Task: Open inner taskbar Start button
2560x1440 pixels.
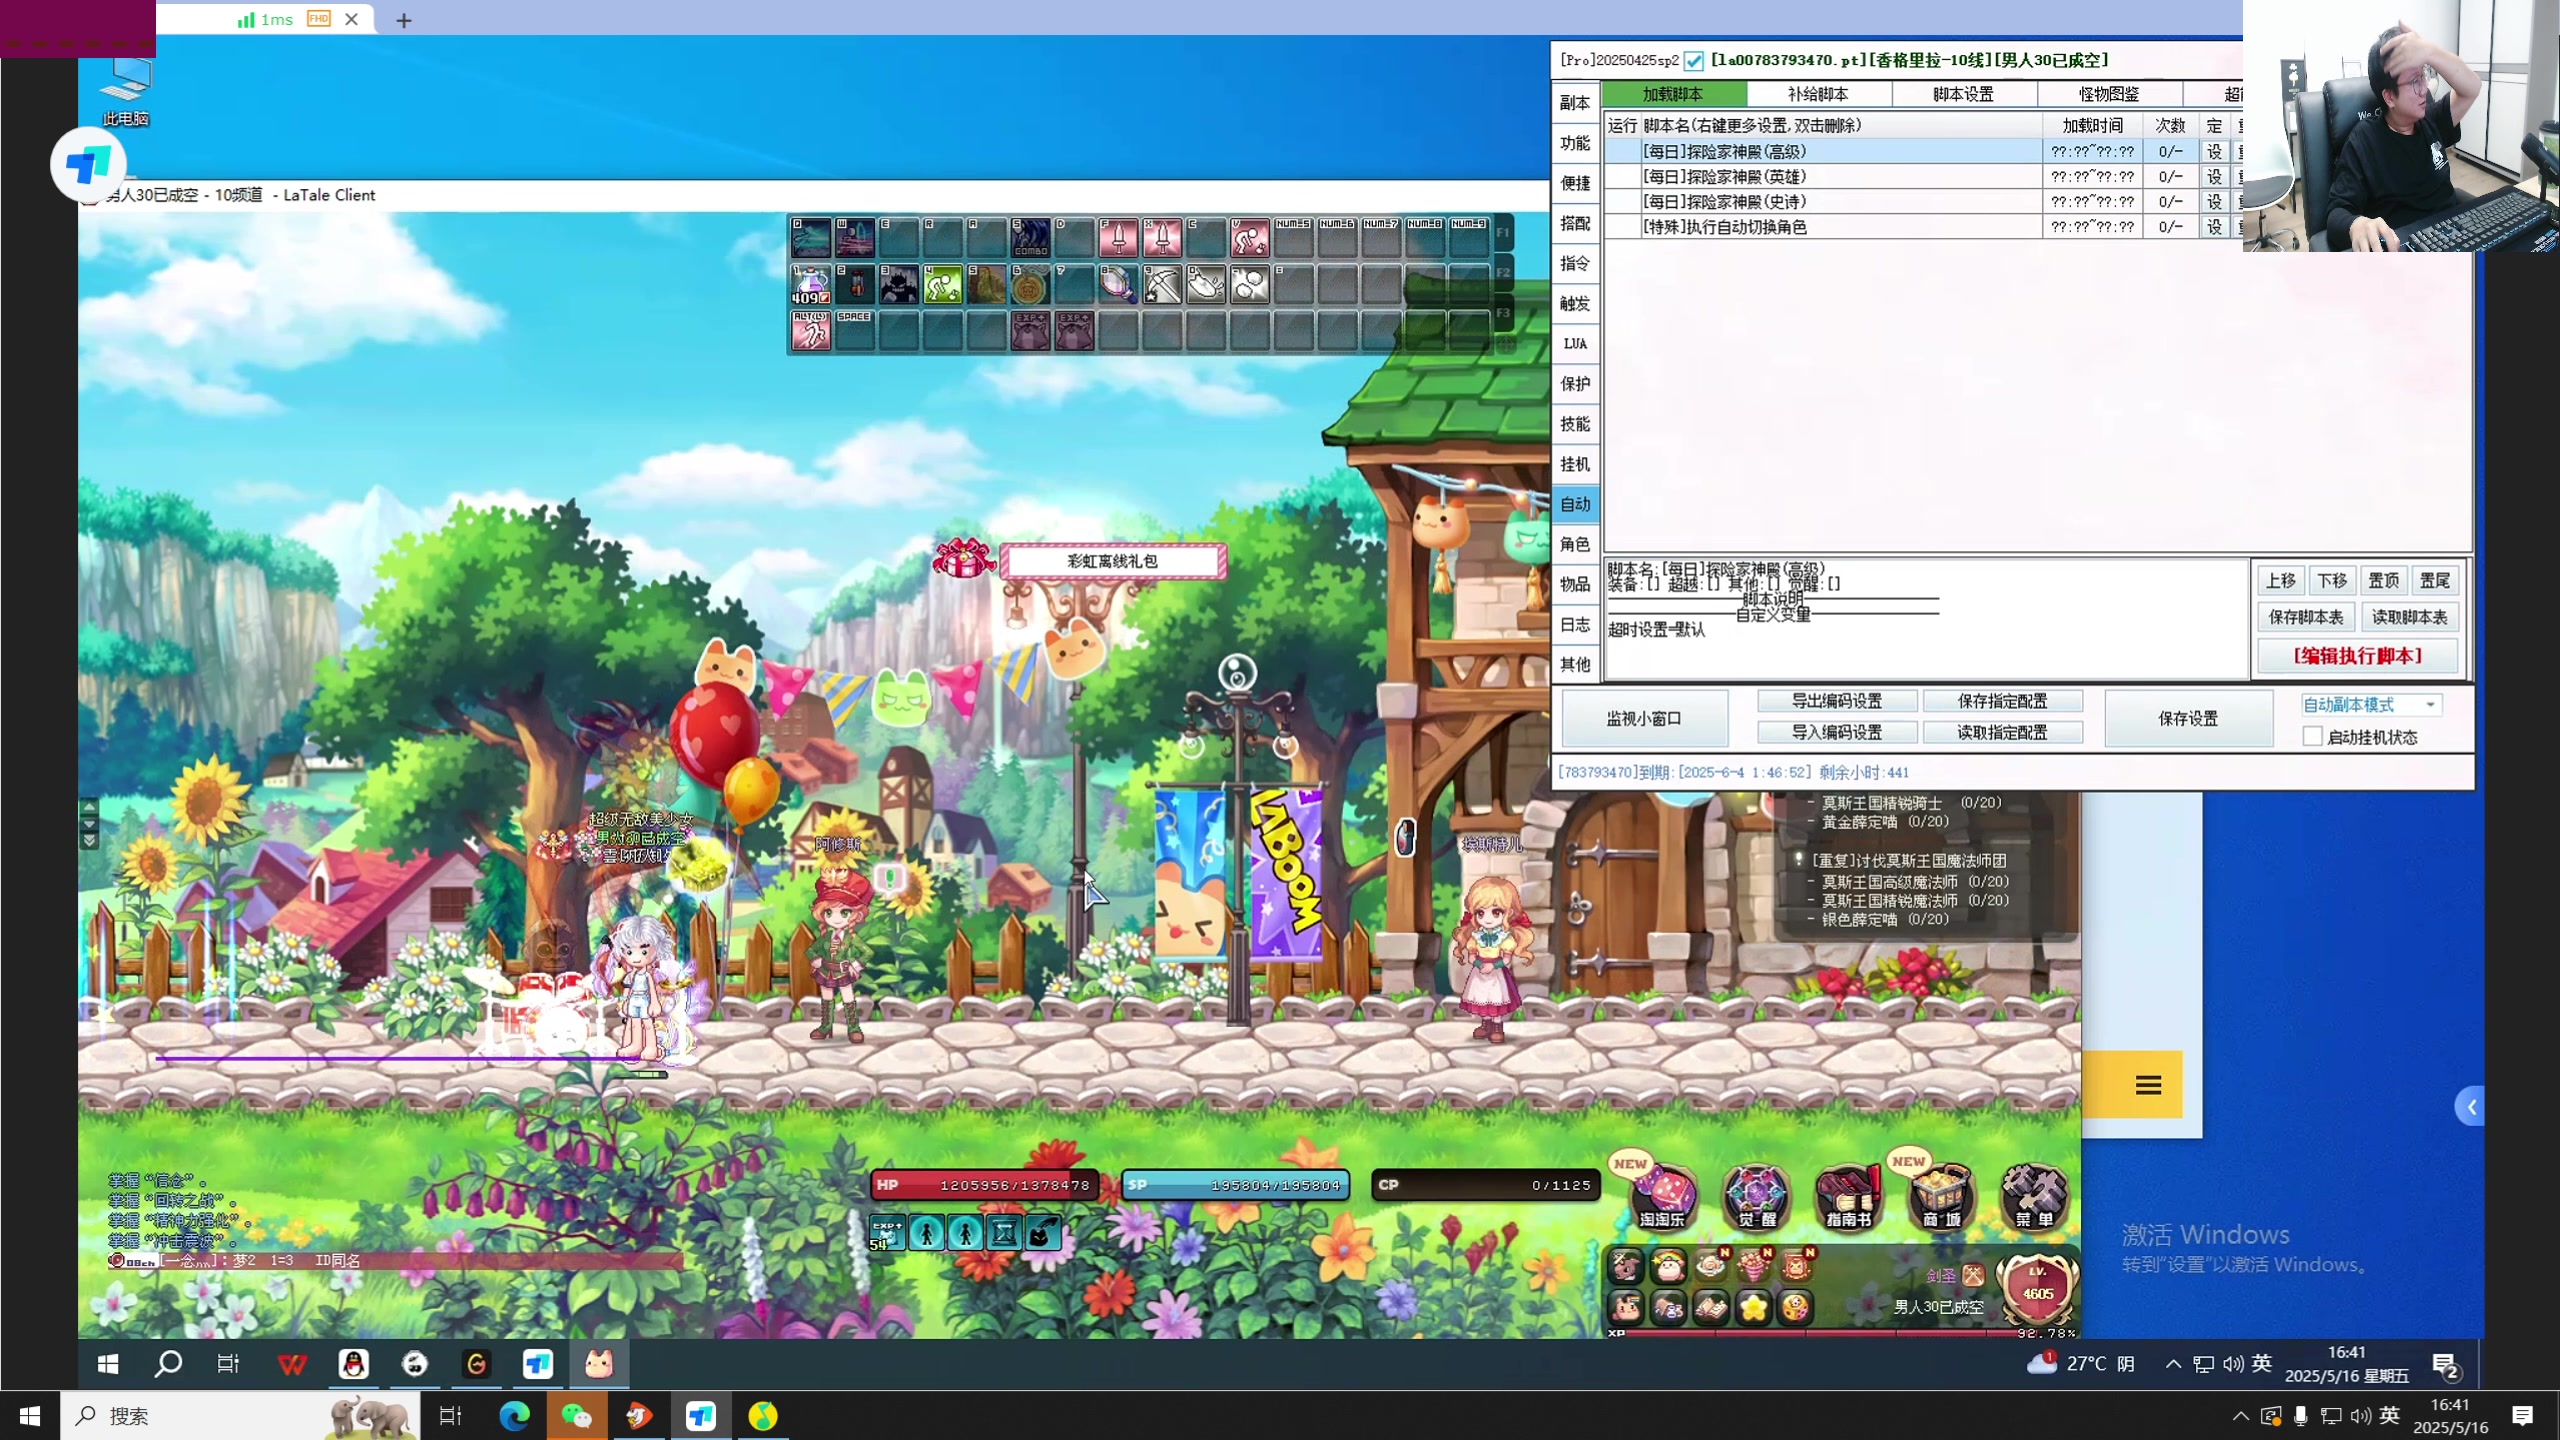Action: (108, 1364)
